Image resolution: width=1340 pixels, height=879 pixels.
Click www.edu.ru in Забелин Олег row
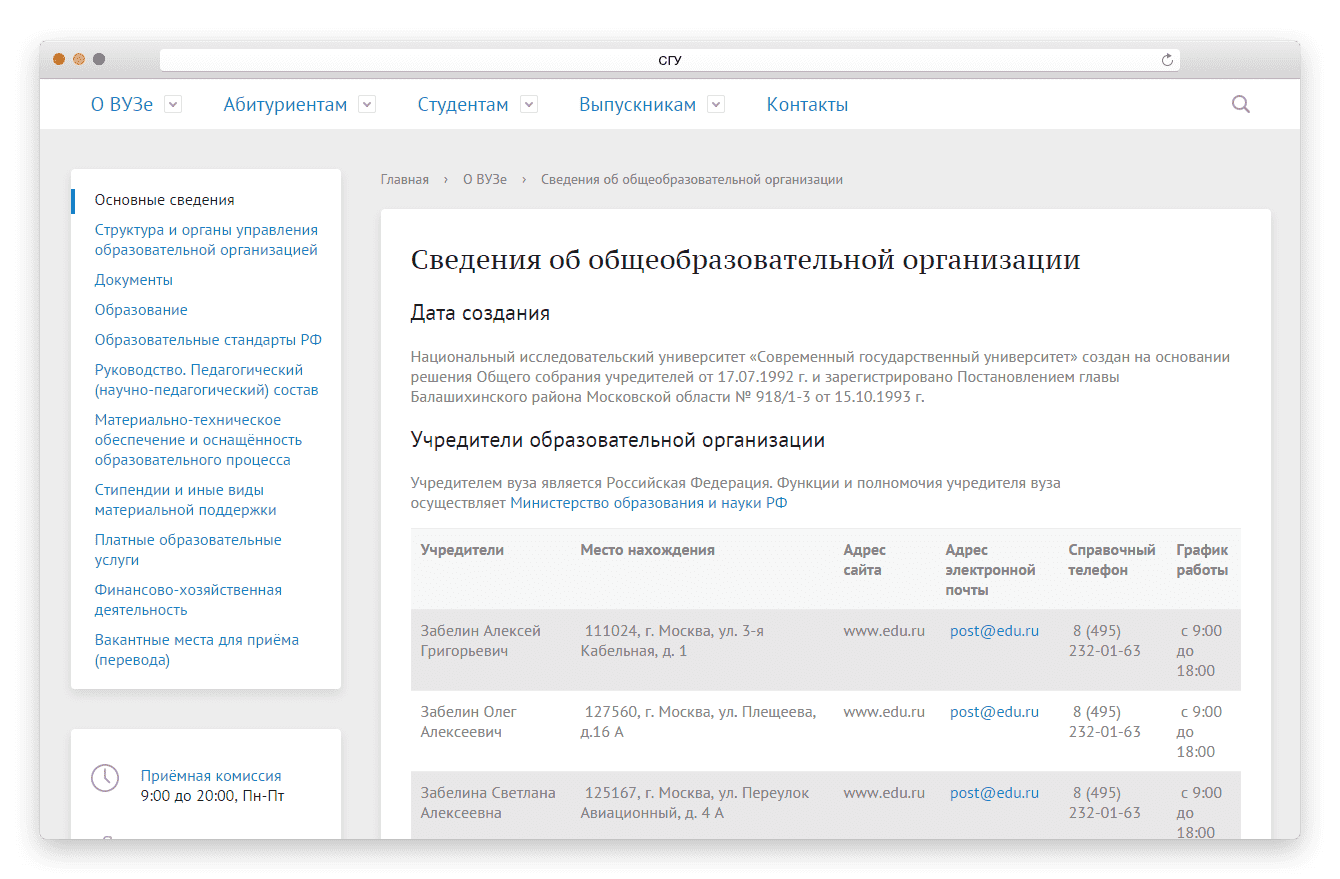pos(884,712)
